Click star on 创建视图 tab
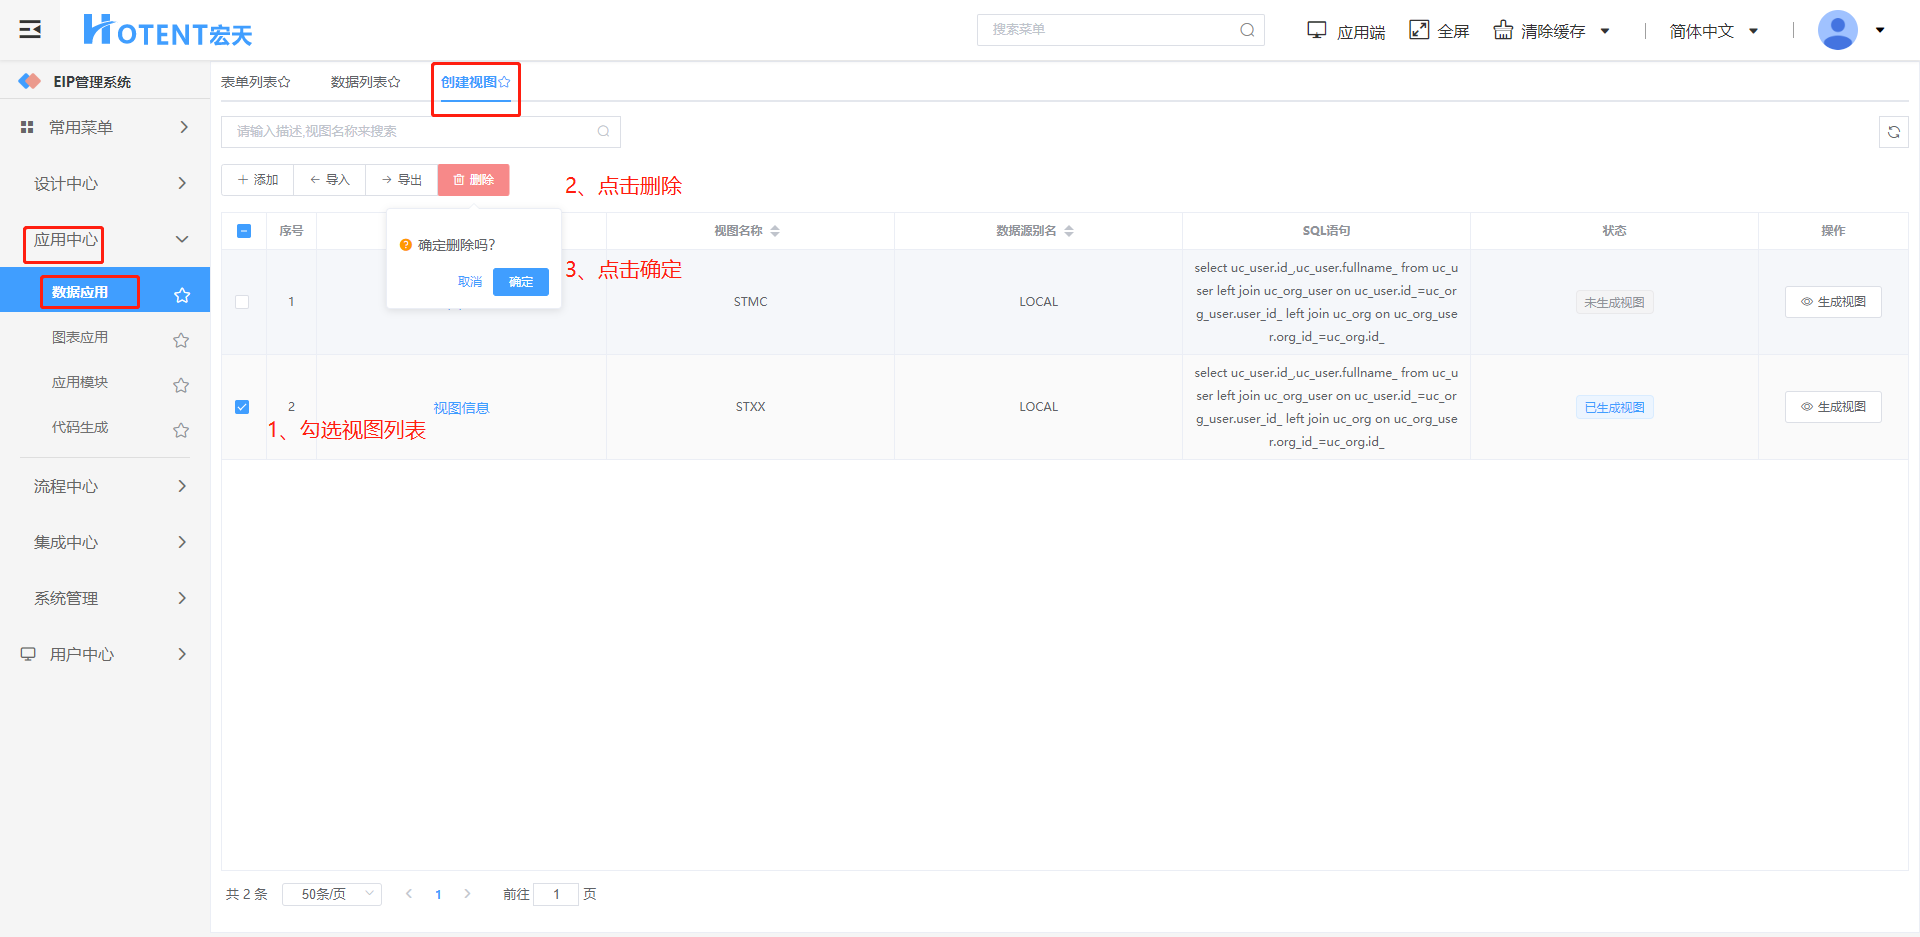 coord(504,82)
